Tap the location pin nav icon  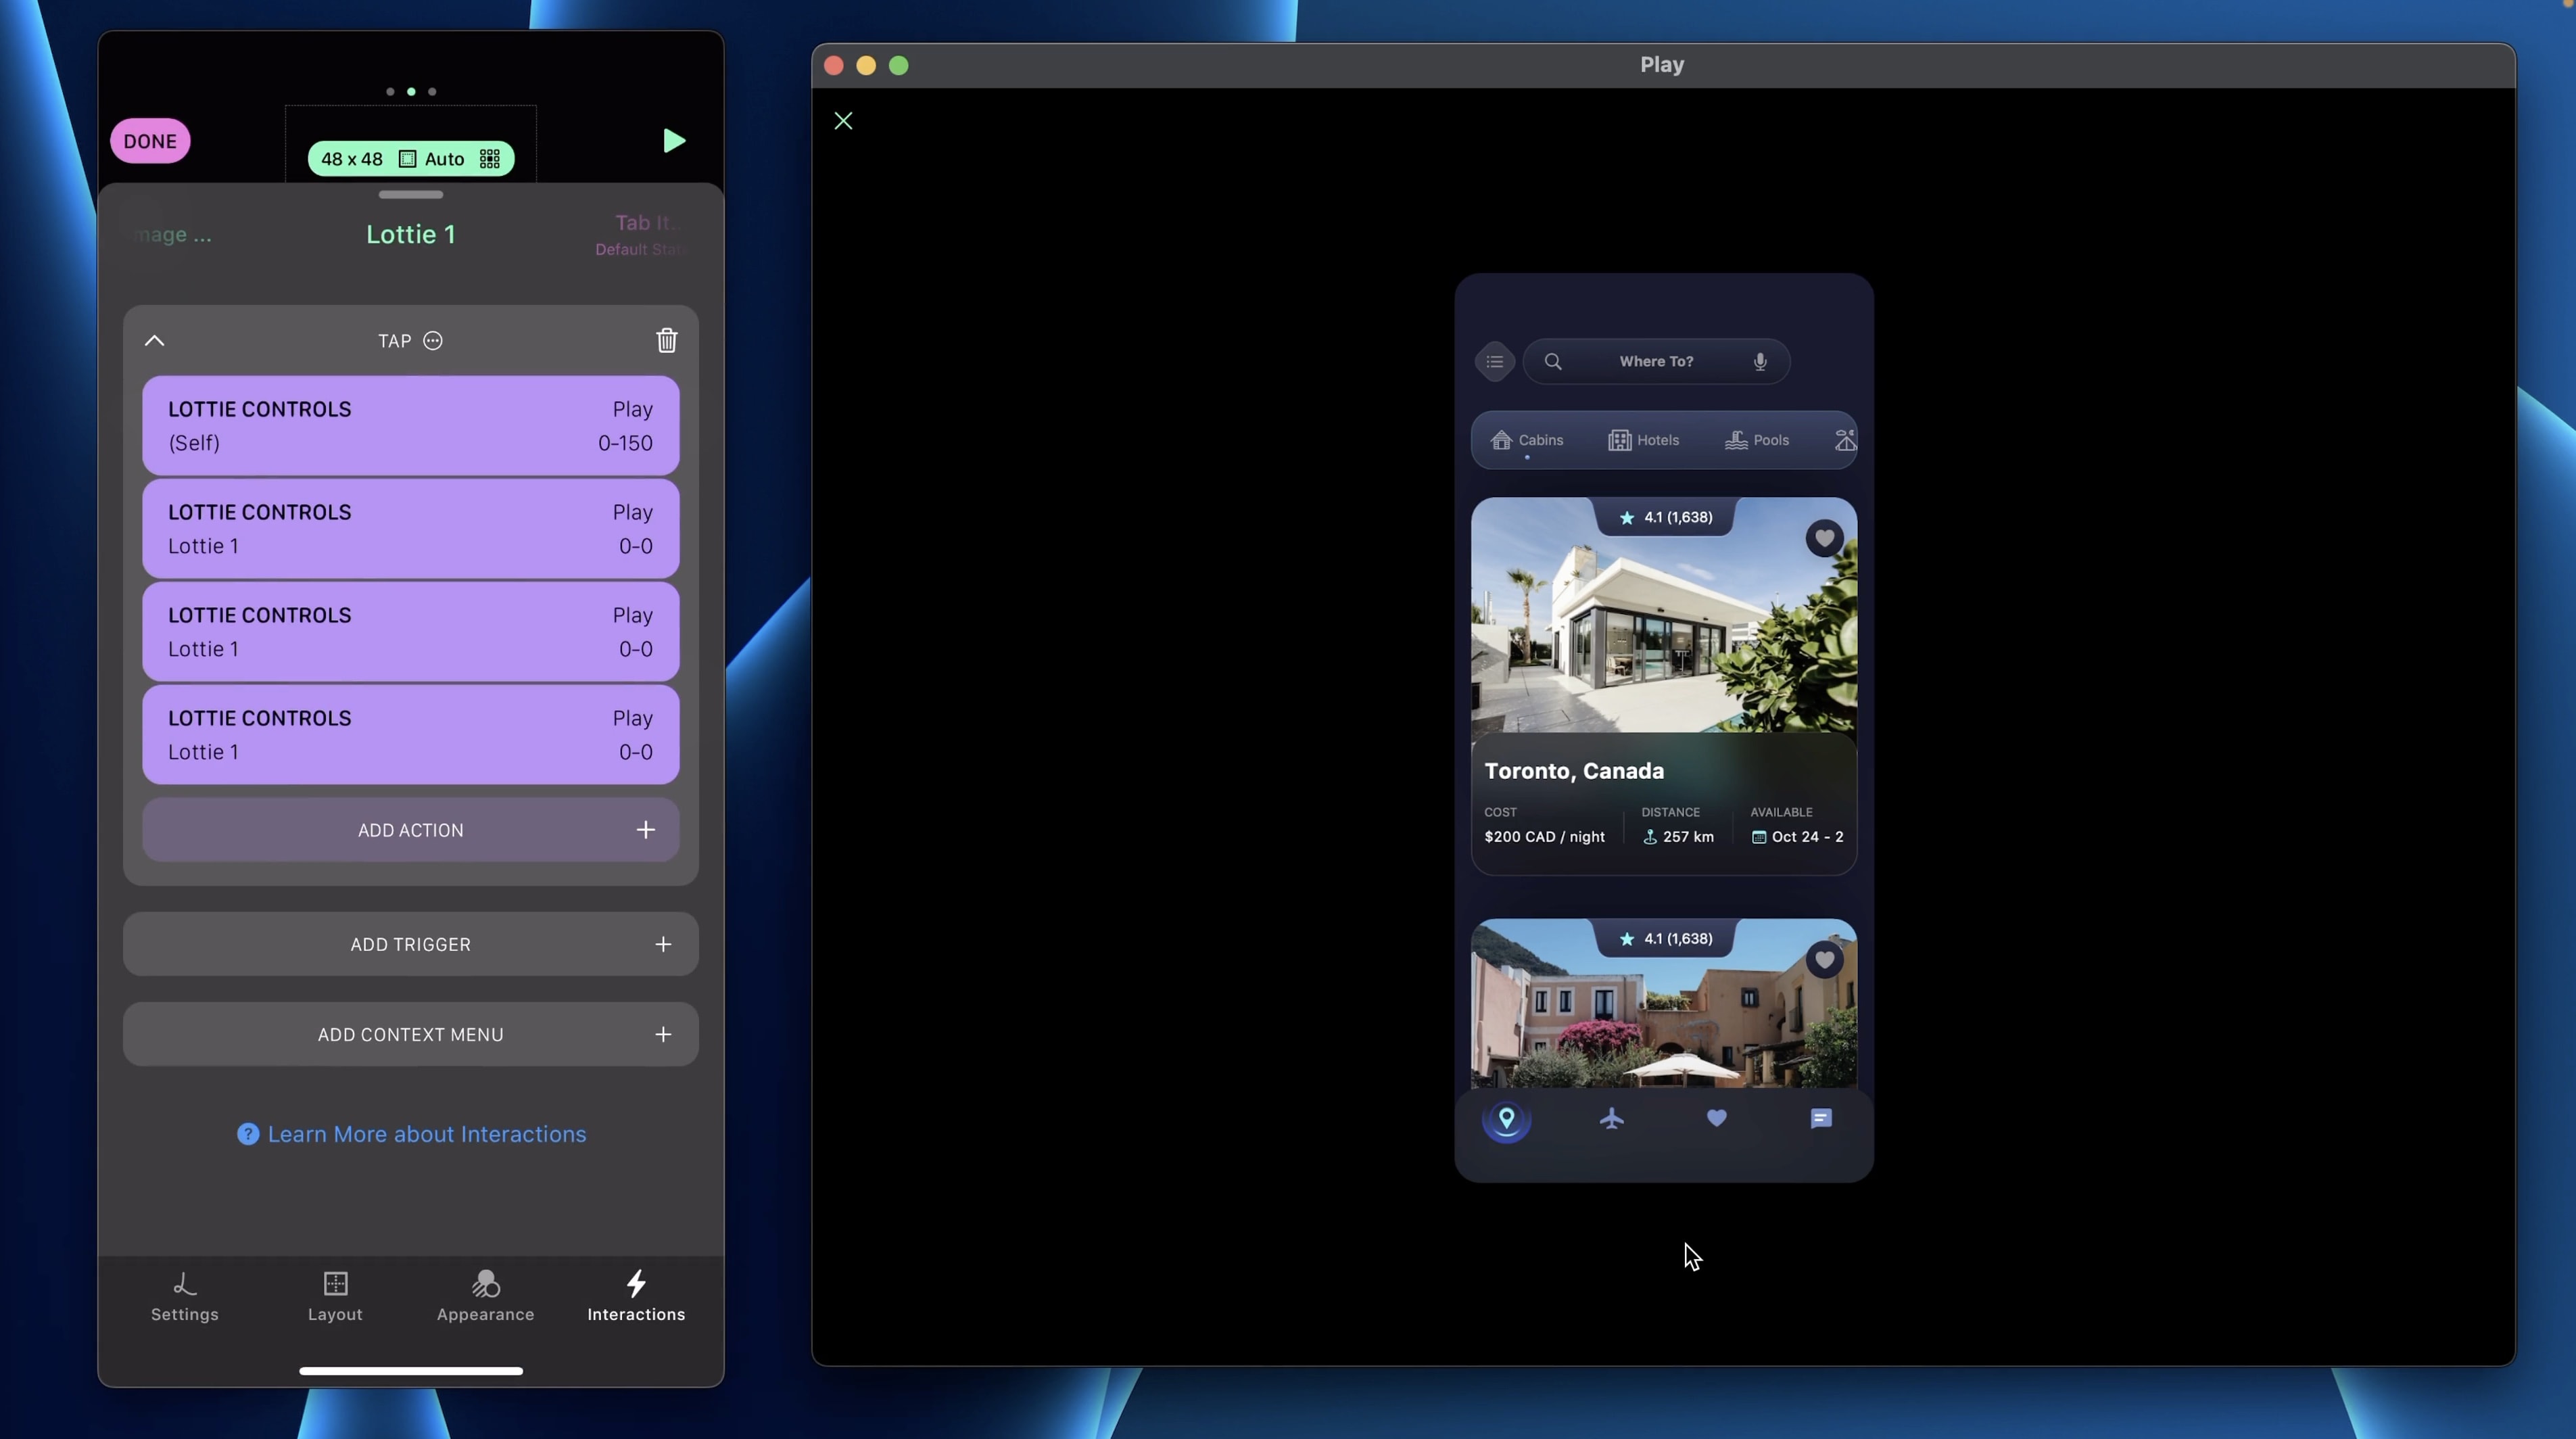[1506, 1118]
